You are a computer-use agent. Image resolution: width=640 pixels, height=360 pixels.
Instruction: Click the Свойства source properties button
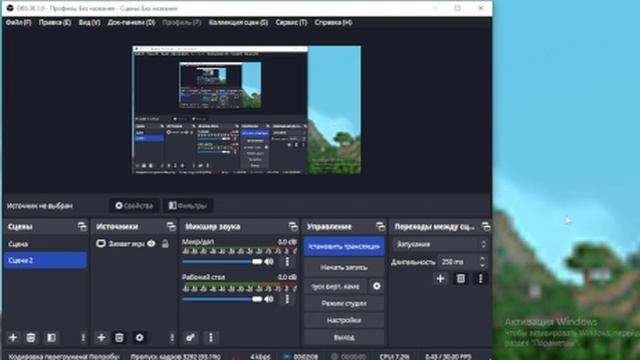[134, 206]
